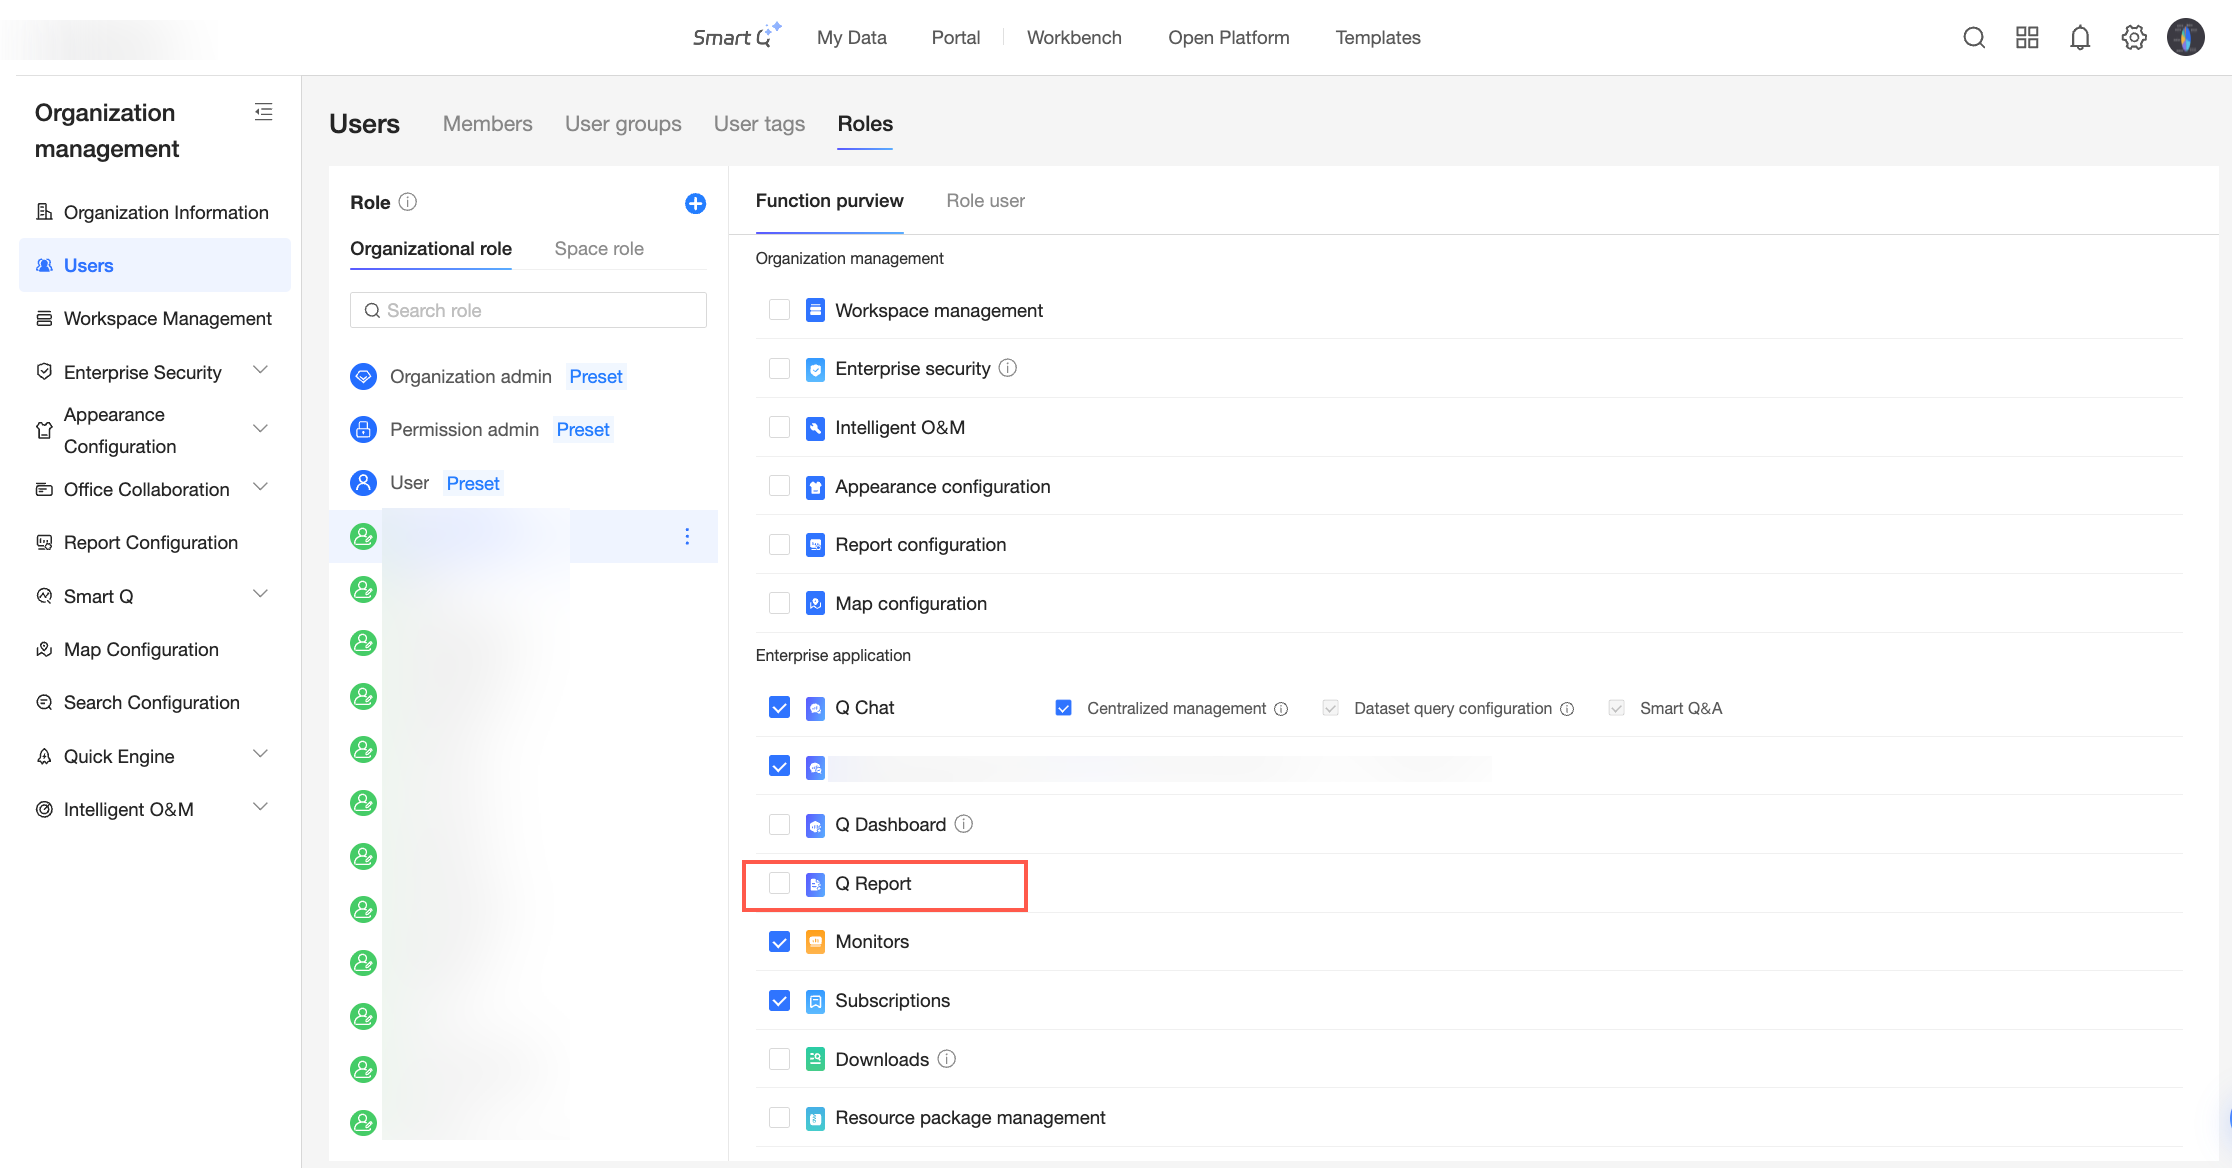Open the settings gear icon

click(x=2134, y=38)
